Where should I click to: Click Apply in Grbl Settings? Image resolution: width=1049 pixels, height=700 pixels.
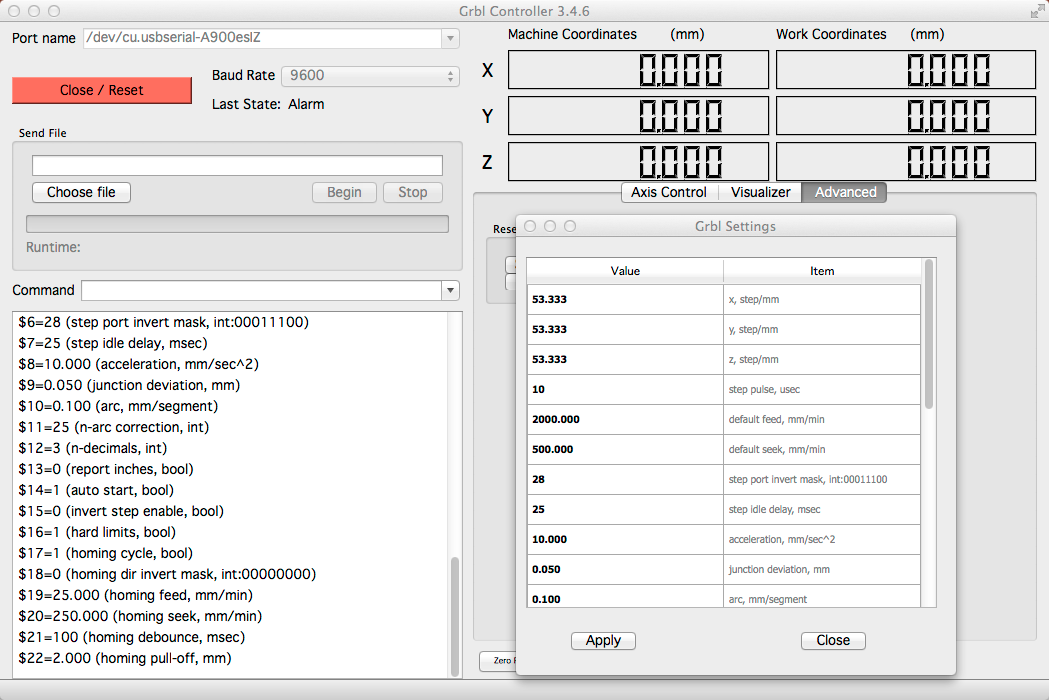click(603, 640)
